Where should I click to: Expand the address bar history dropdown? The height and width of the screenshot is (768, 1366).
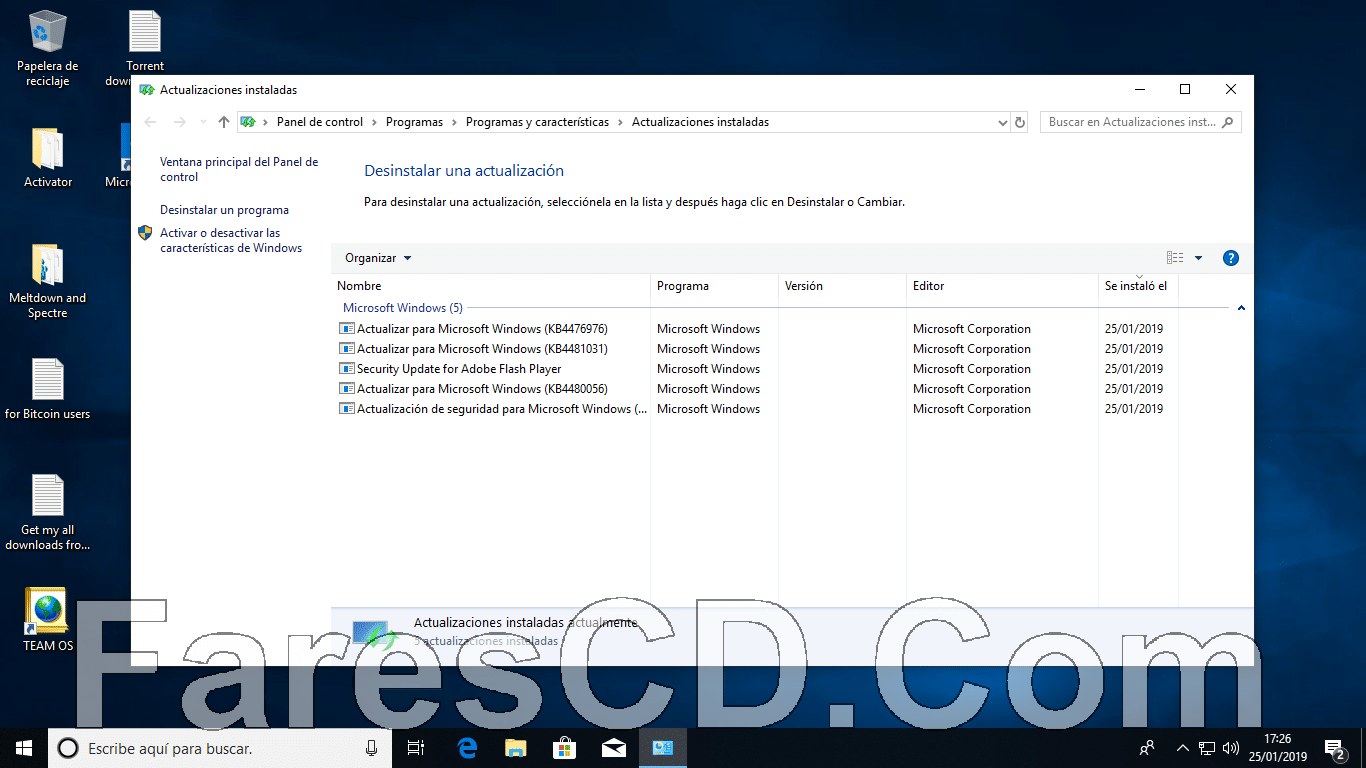tap(1003, 122)
